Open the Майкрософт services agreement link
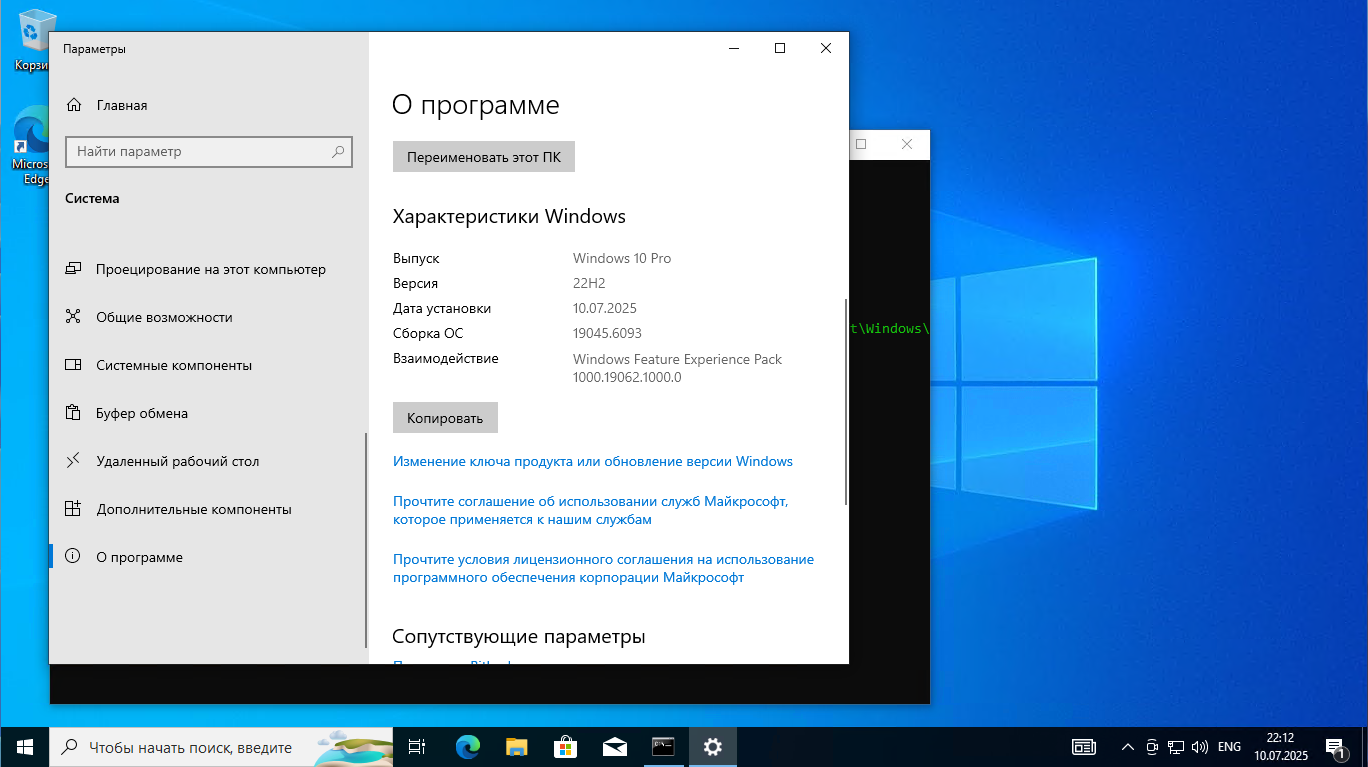The height and width of the screenshot is (767, 1368). (x=591, y=510)
